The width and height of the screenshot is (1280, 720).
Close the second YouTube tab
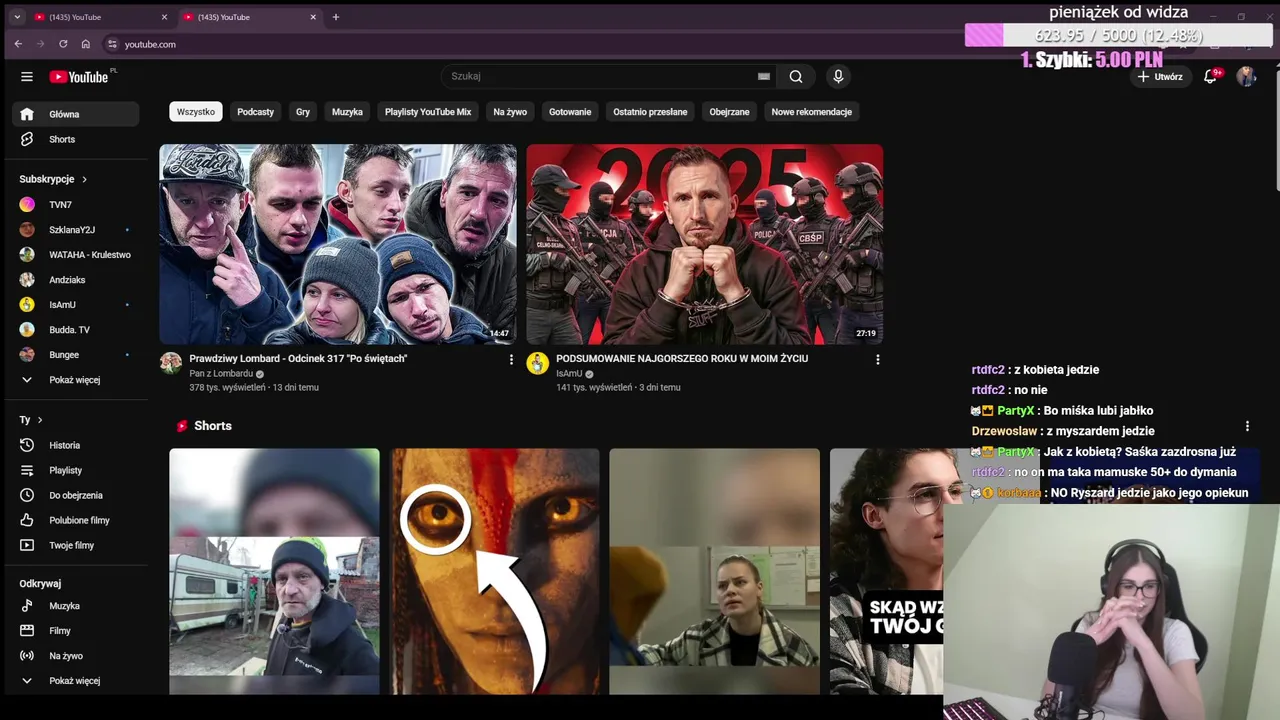pyautogui.click(x=313, y=17)
